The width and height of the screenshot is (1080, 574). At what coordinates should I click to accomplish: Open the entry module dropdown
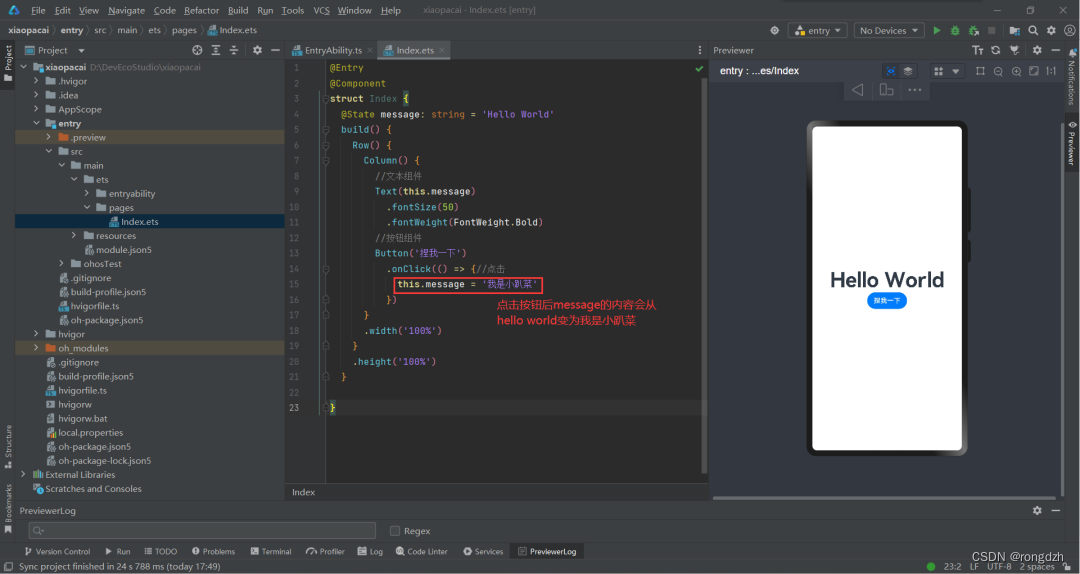[818, 30]
